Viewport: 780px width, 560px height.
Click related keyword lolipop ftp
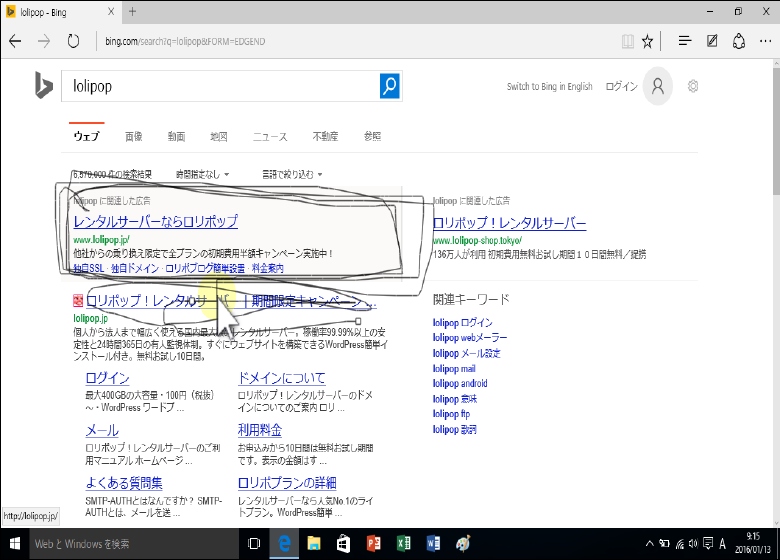coord(451,414)
